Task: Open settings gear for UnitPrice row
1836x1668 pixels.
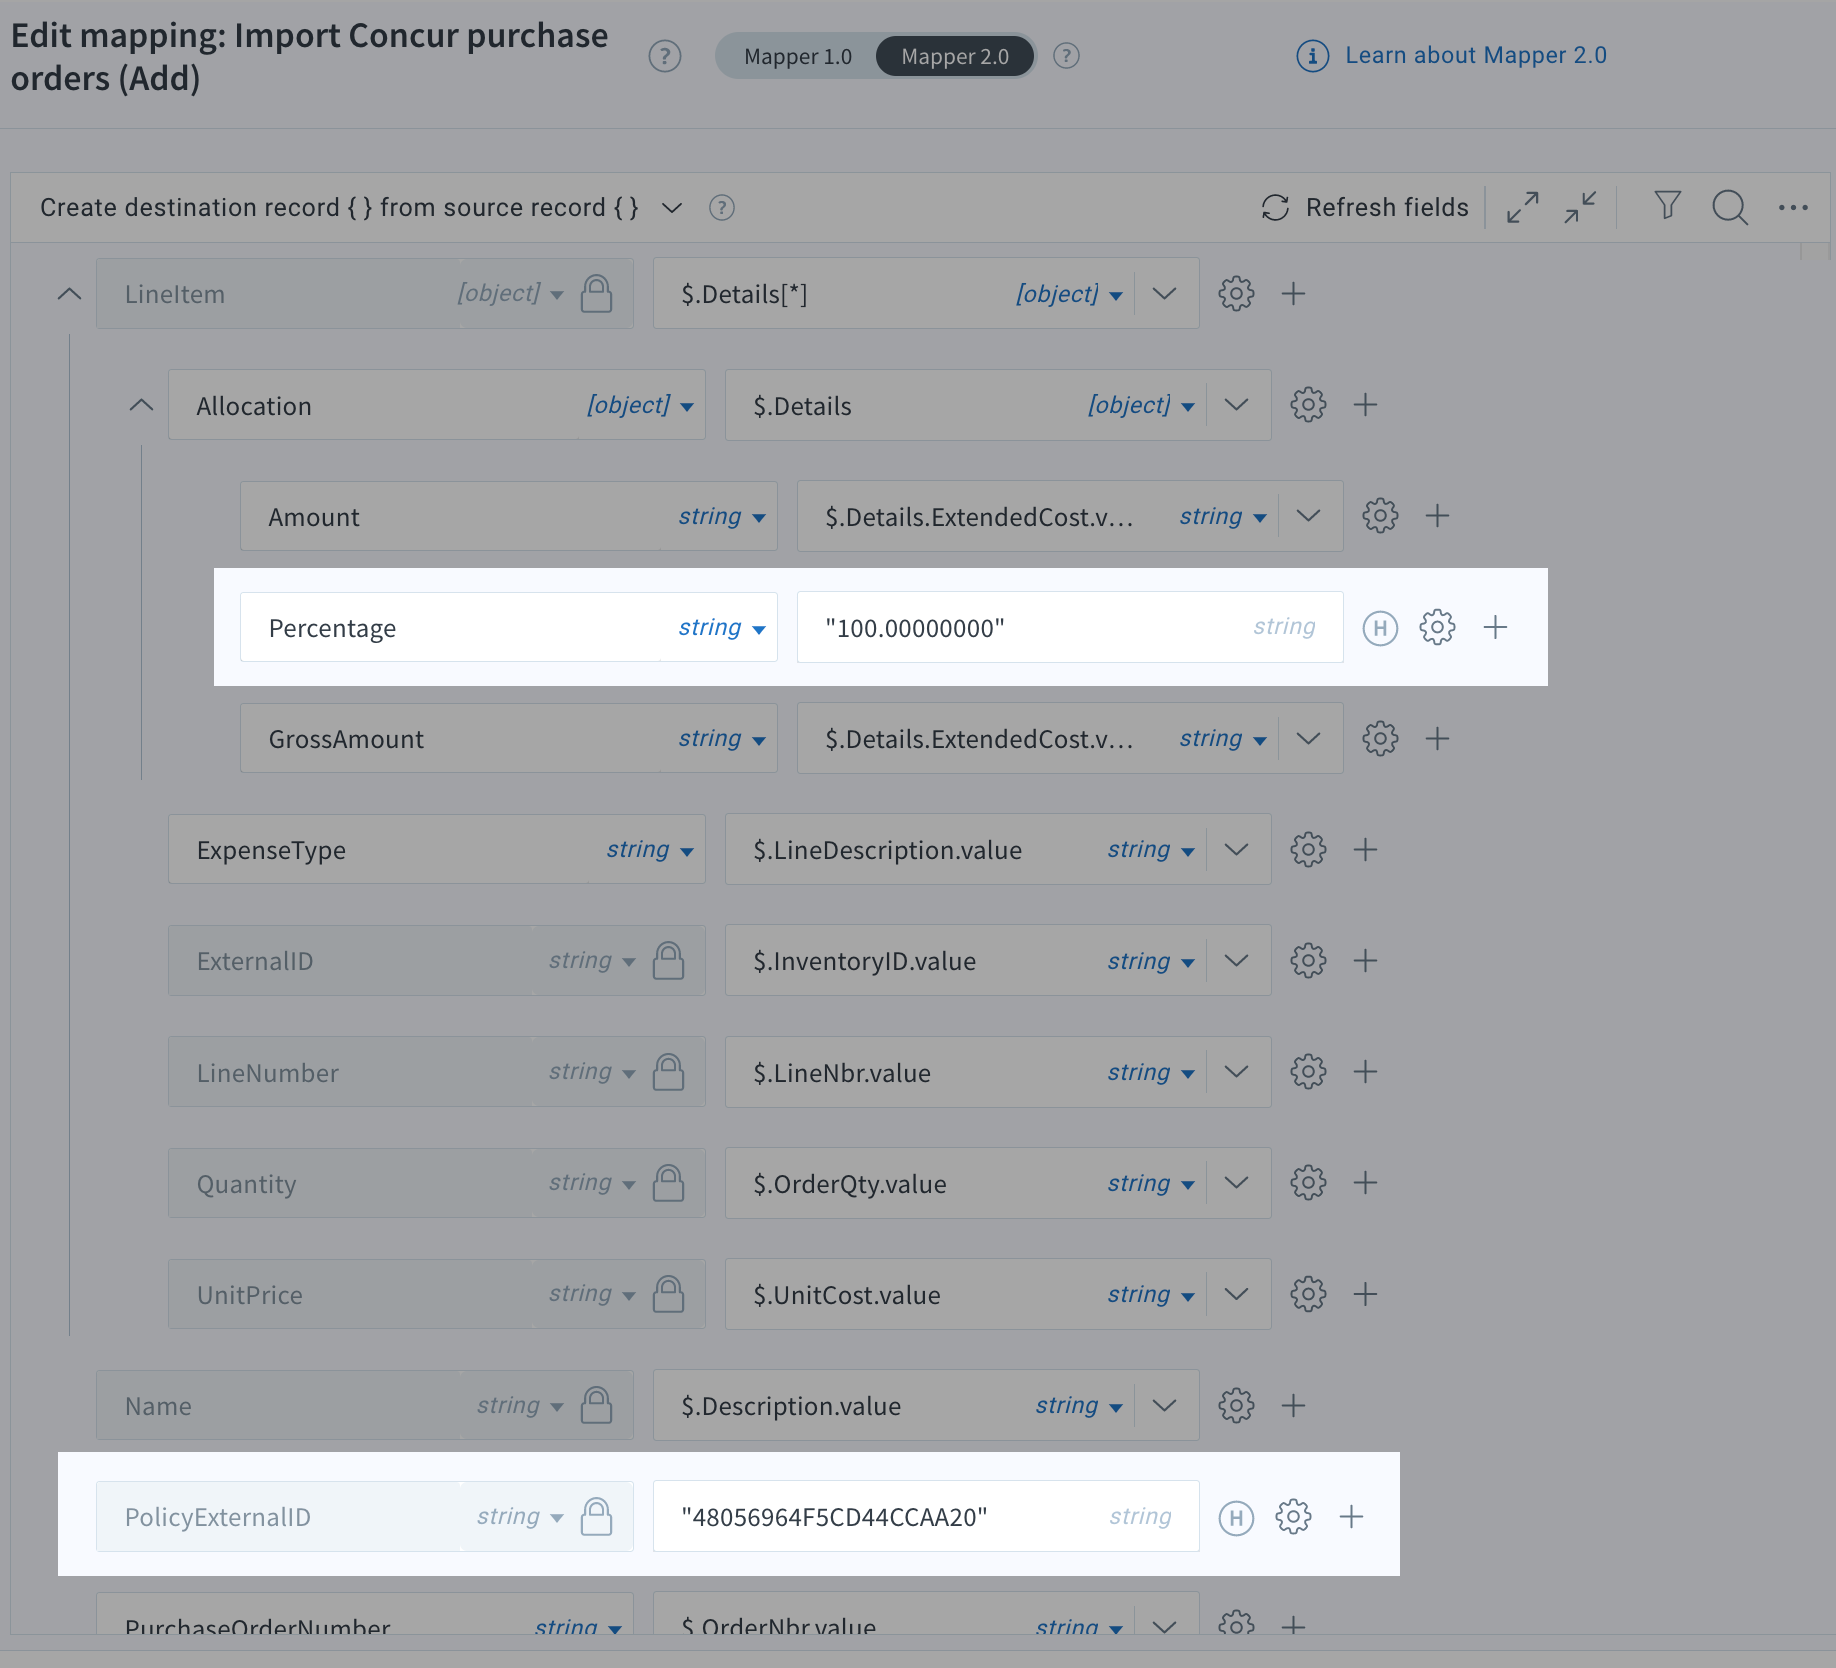Action: coord(1308,1294)
